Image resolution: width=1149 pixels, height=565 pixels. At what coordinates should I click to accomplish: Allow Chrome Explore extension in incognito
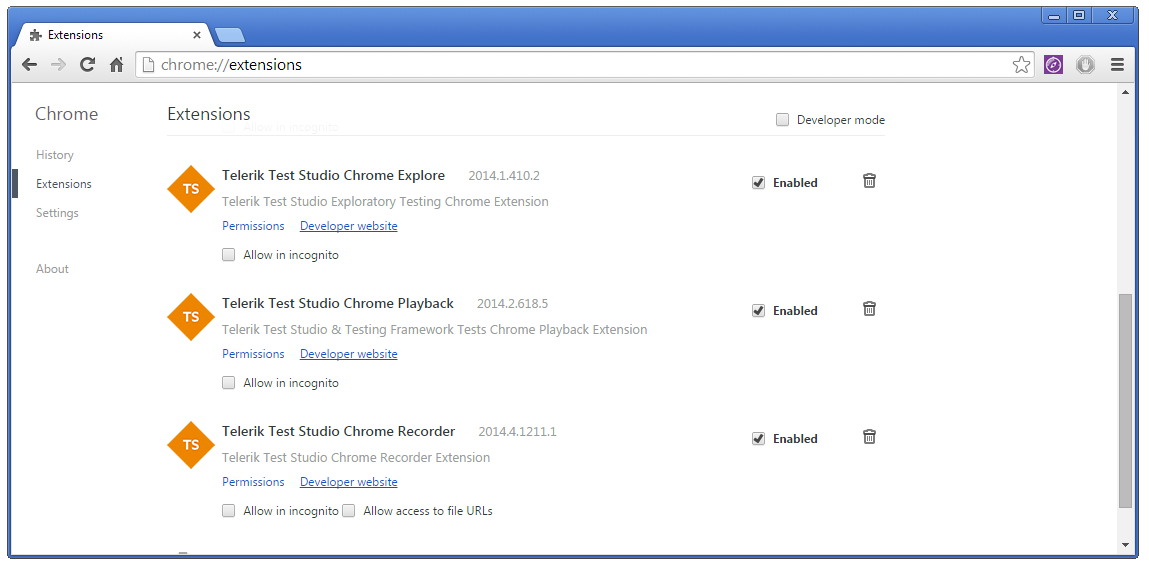(x=229, y=255)
